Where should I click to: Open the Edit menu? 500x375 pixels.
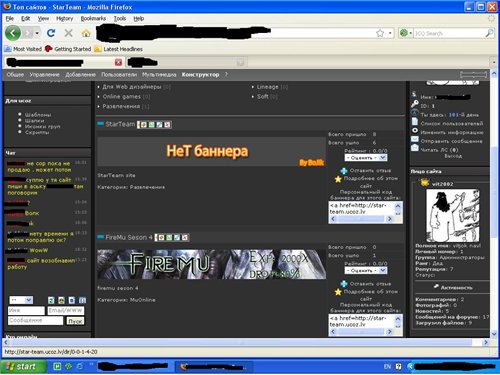click(x=26, y=18)
